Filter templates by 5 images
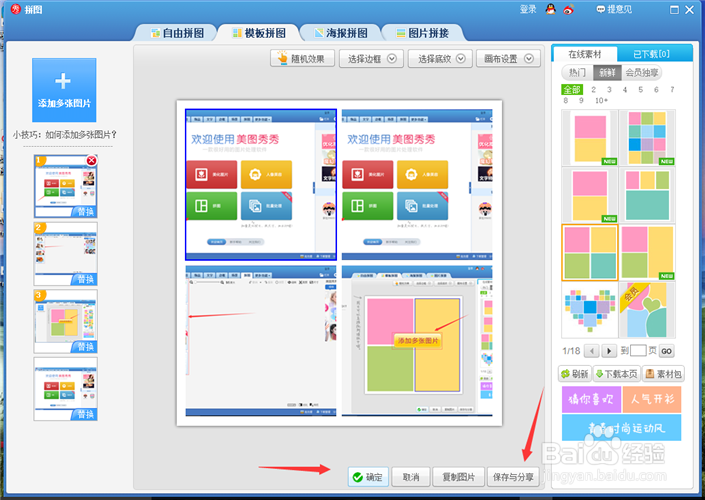 [x=641, y=89]
